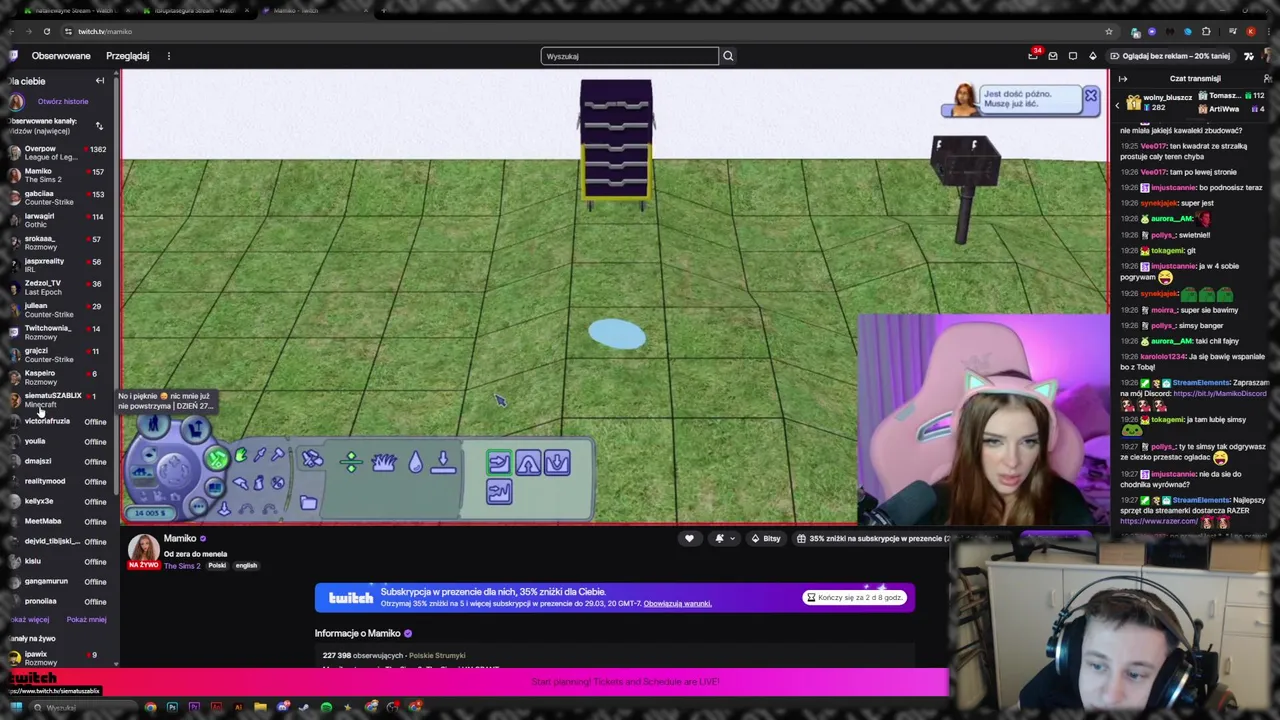Pick the Sims 2 sledgehammer tool
The image size is (1280, 720).
278,456
